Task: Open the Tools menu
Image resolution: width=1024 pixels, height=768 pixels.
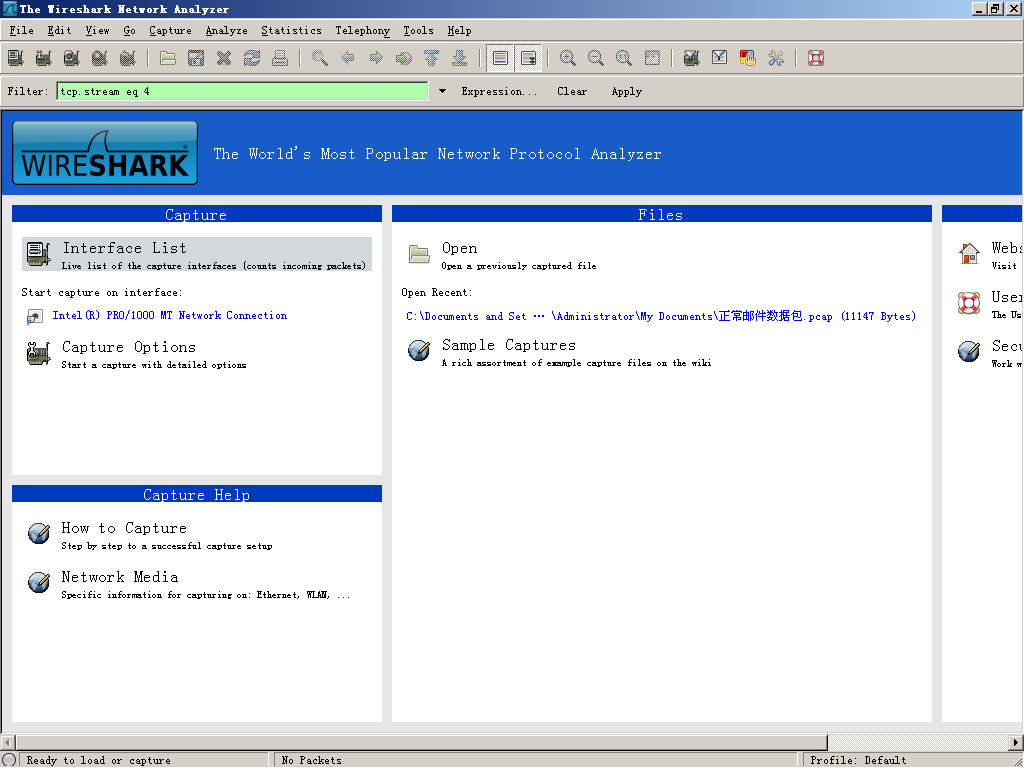Action: tap(419, 30)
